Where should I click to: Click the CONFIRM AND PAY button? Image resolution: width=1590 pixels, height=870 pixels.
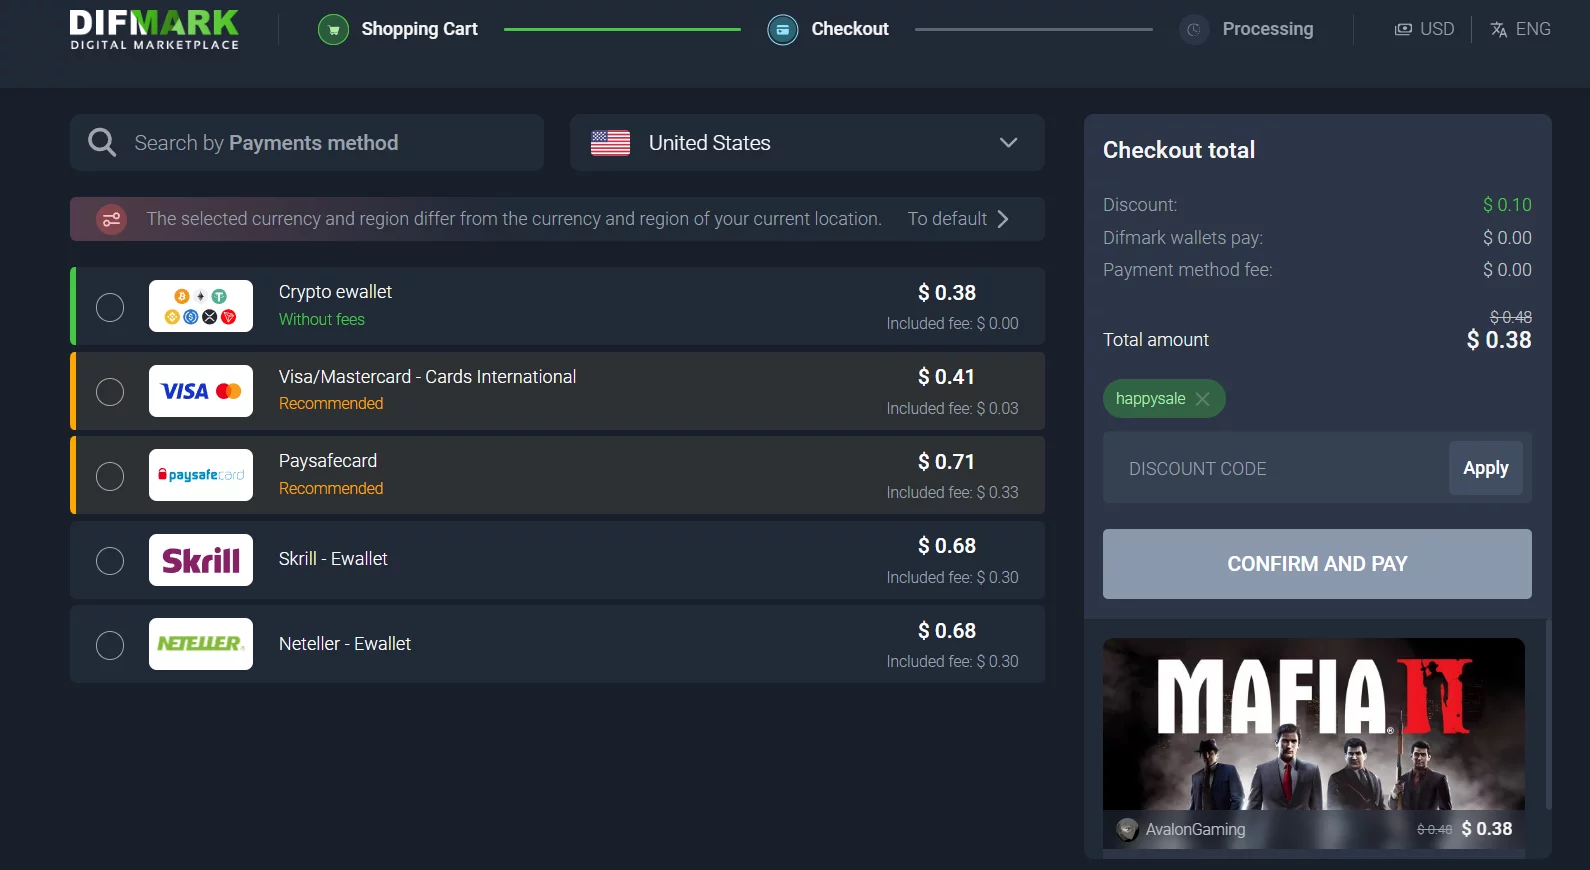[1317, 564]
